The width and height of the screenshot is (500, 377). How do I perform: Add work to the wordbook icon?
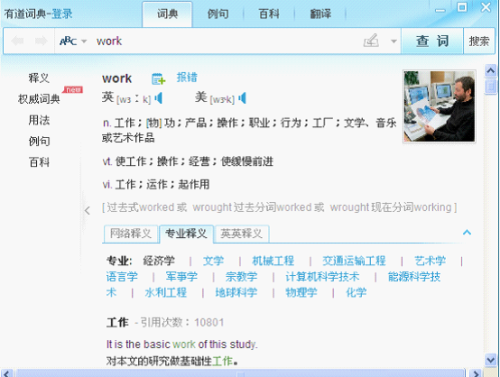(x=158, y=79)
